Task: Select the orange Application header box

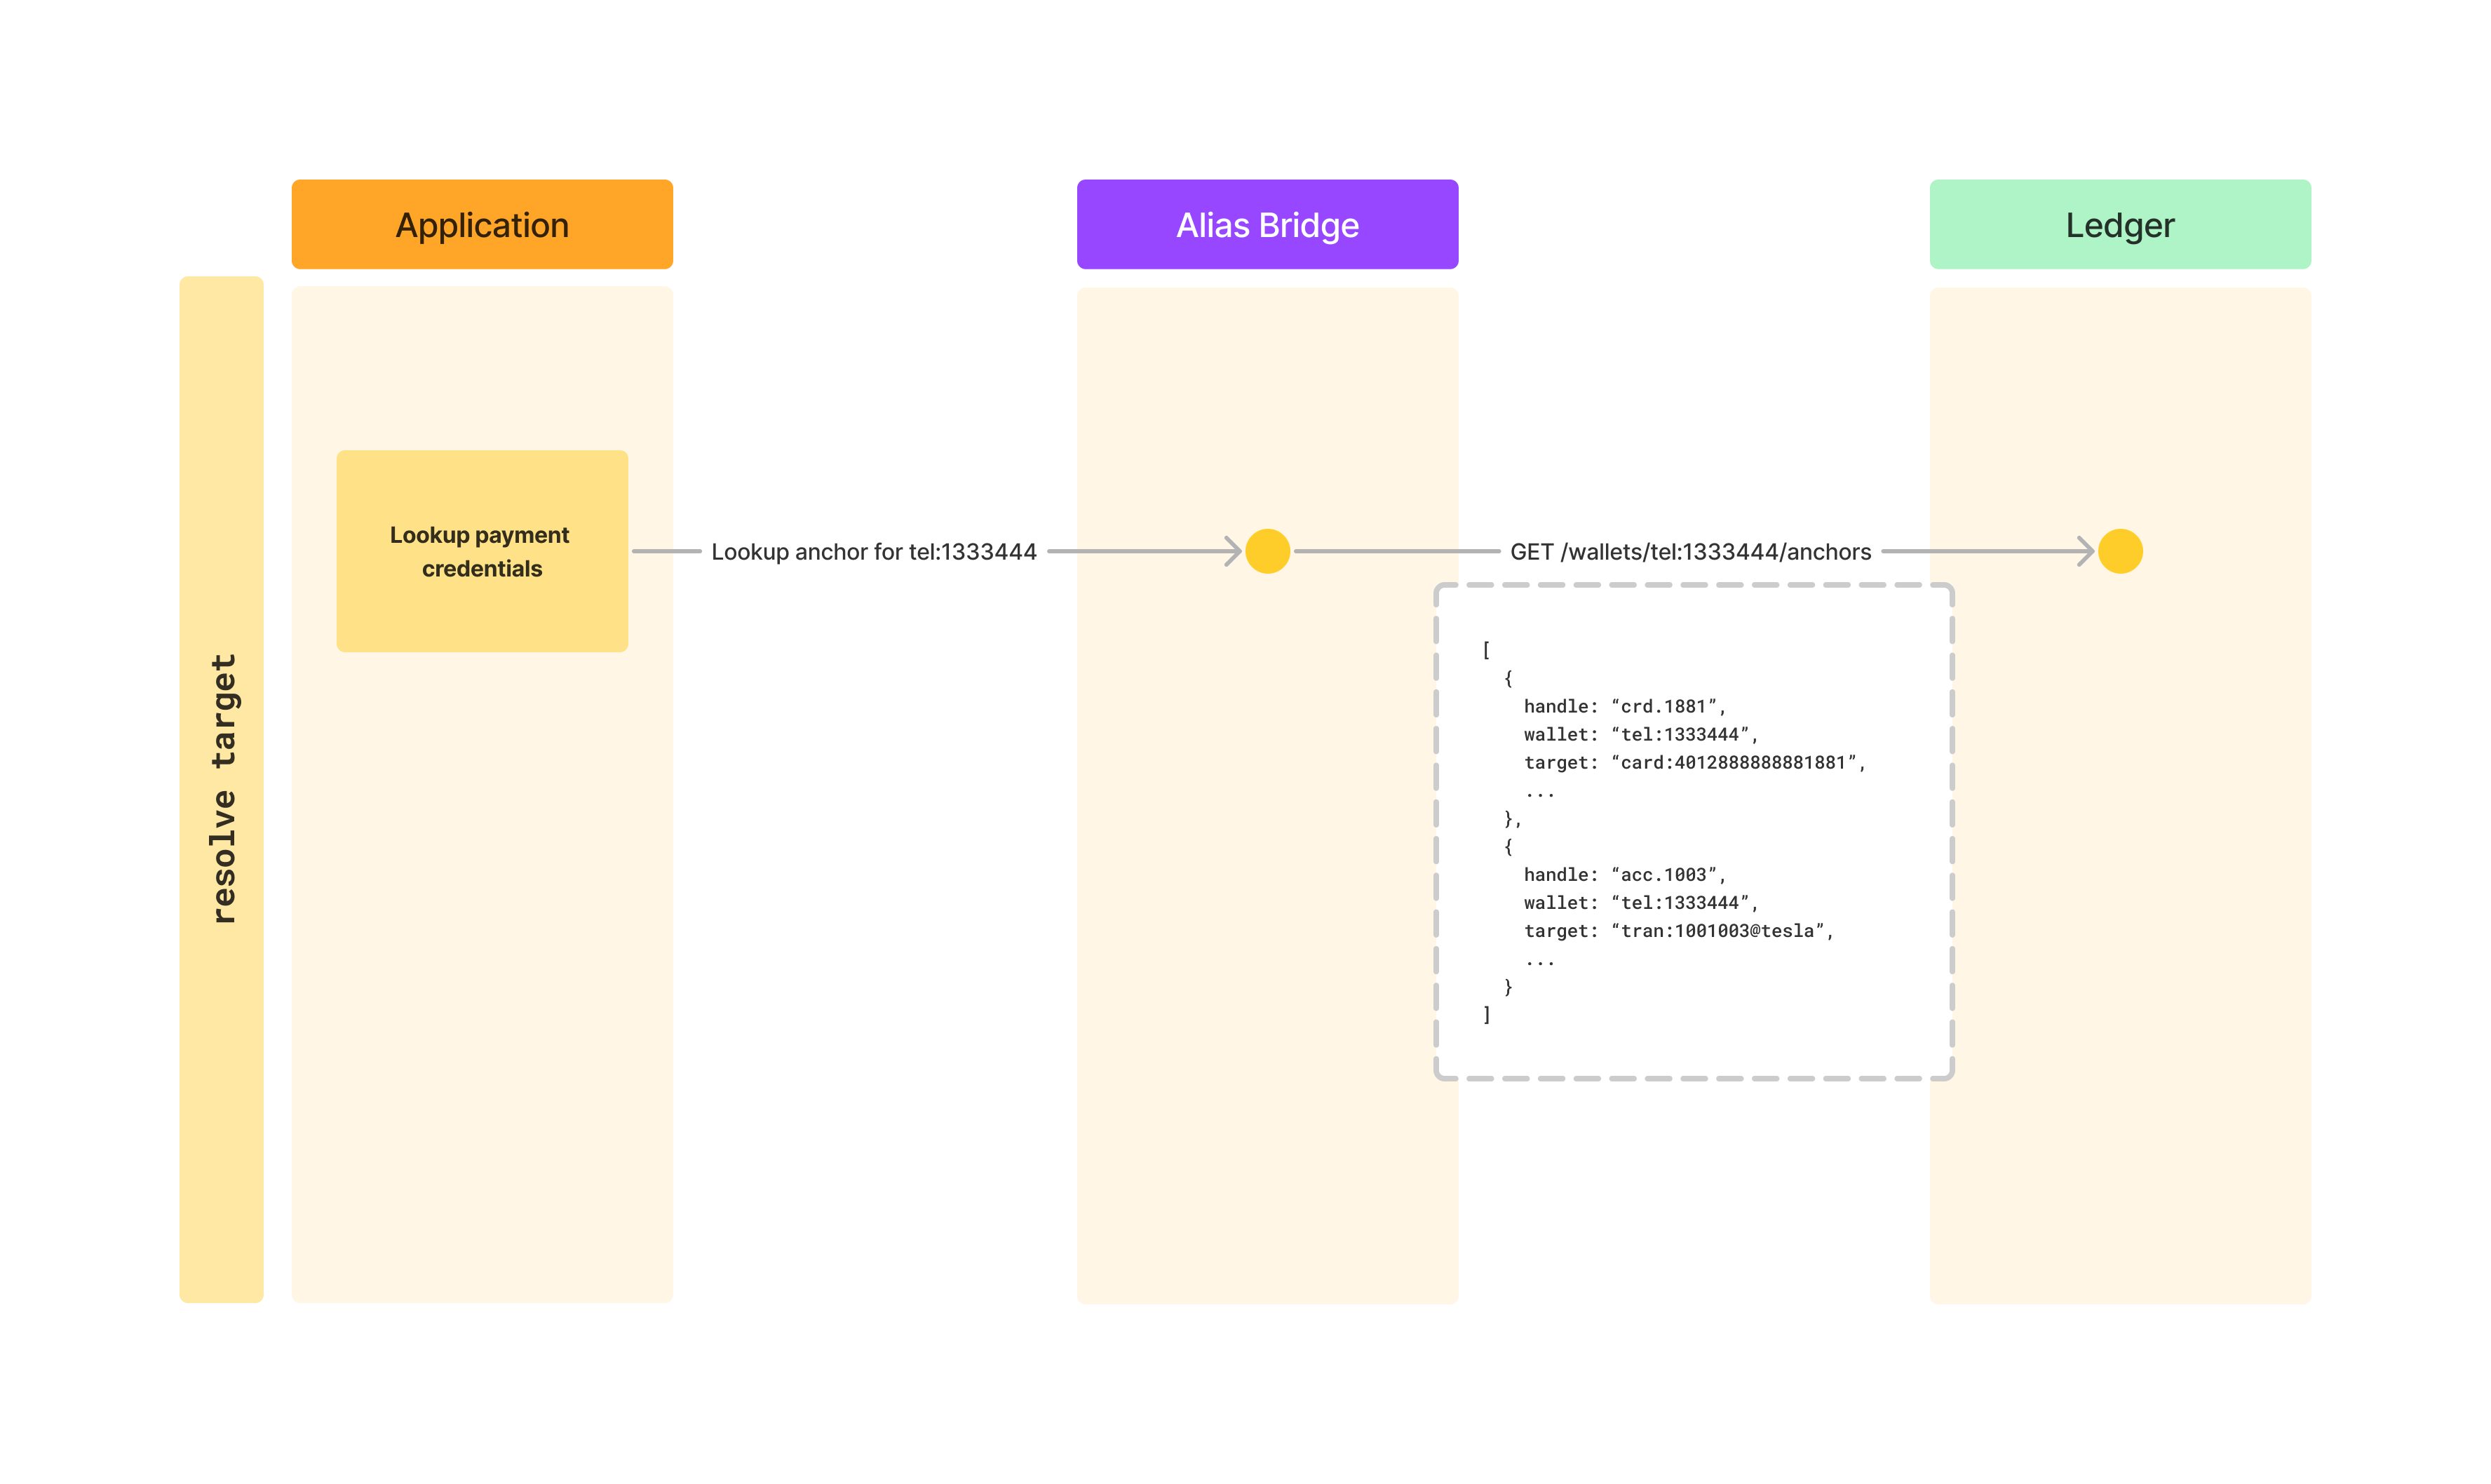Action: pos(482,224)
